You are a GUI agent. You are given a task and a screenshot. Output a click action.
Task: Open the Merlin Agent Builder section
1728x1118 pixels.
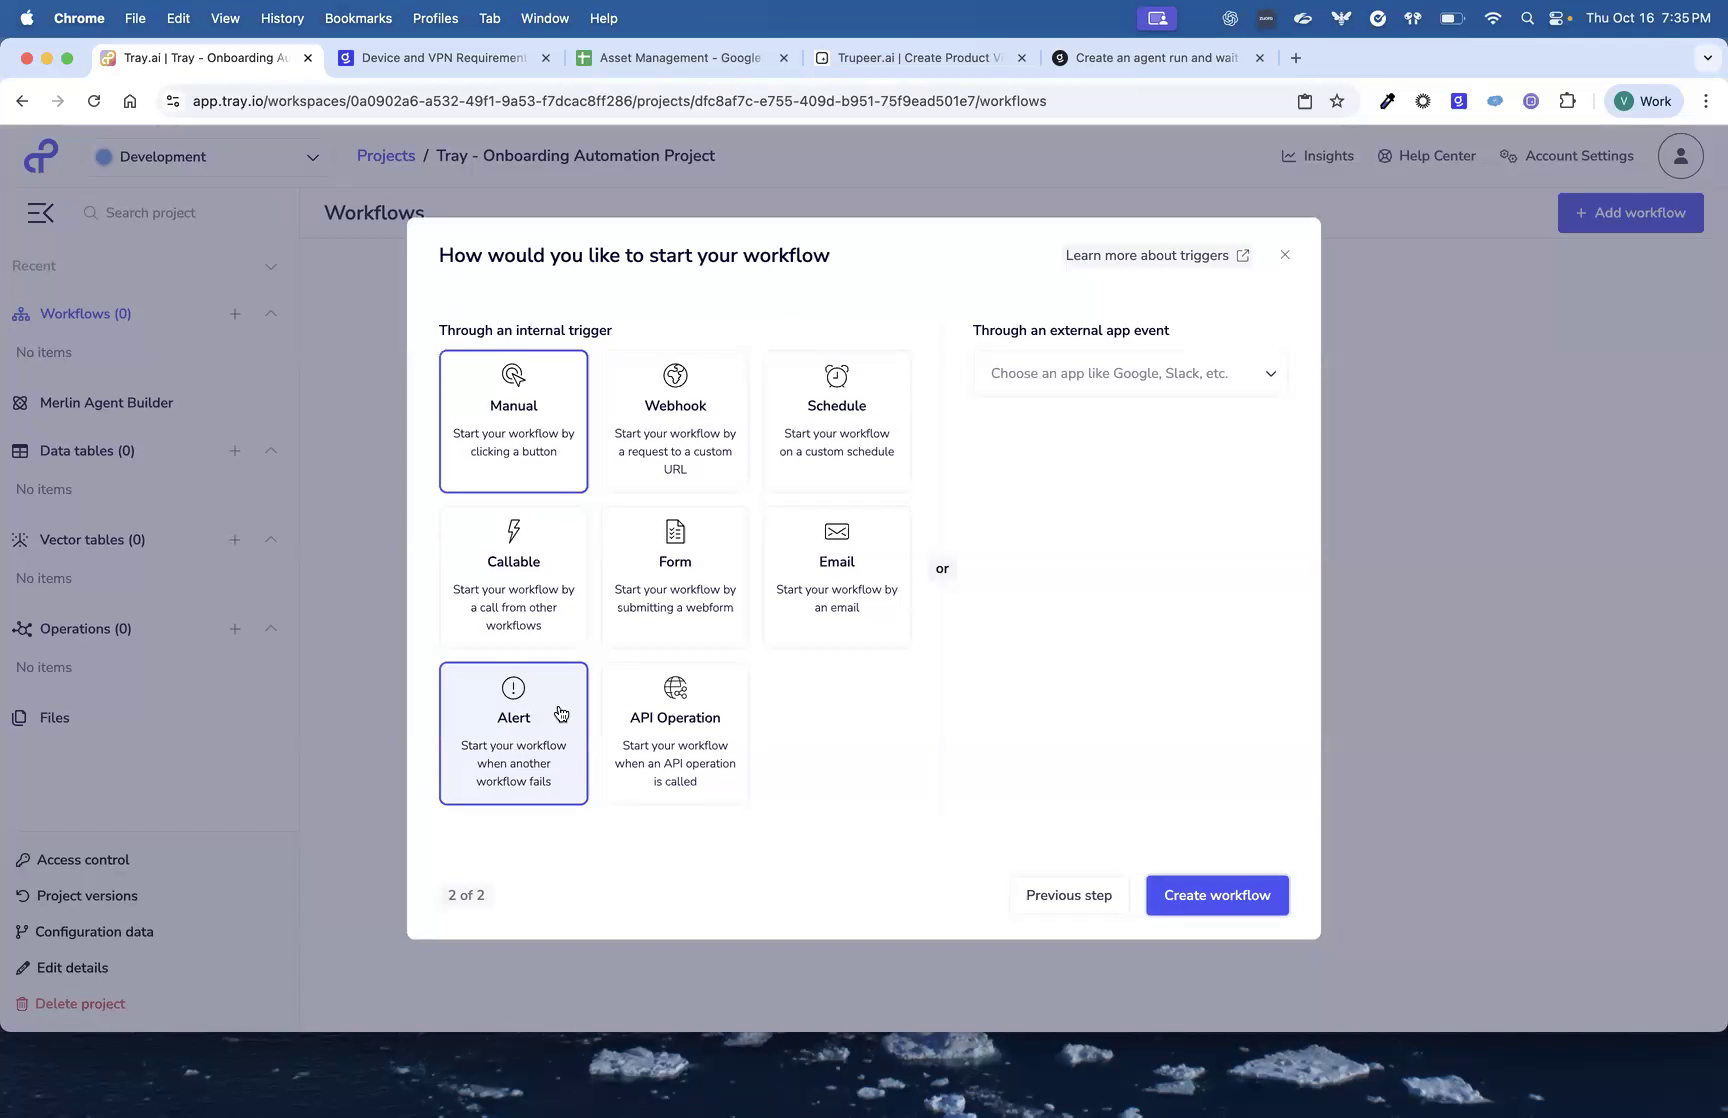pyautogui.click(x=104, y=402)
